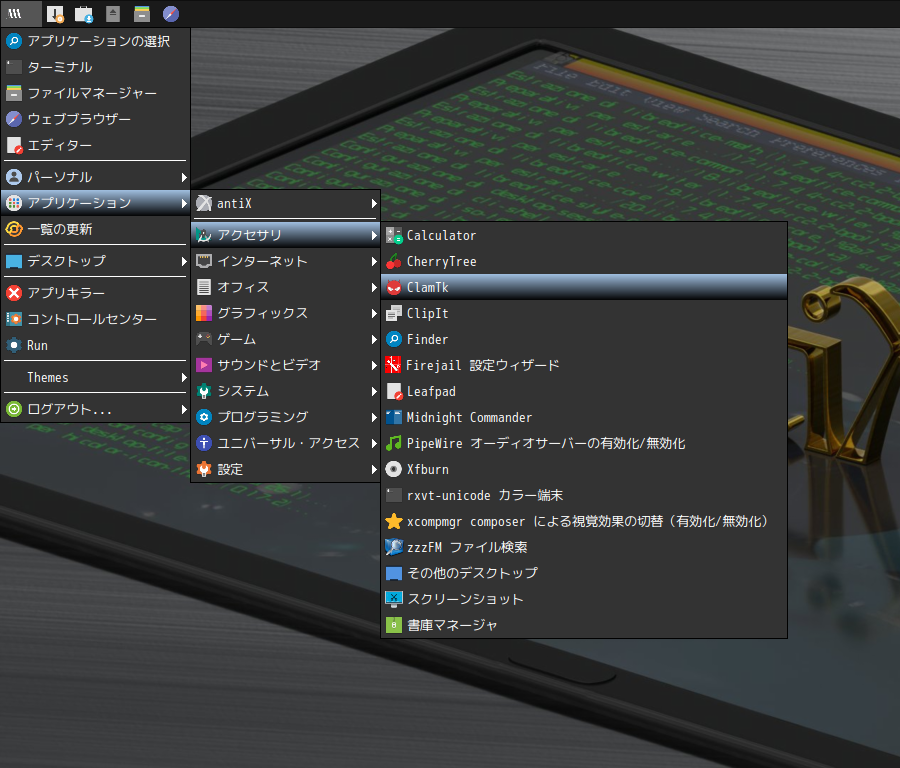Click the Run gear icon
900x768 pixels.
tap(14, 345)
